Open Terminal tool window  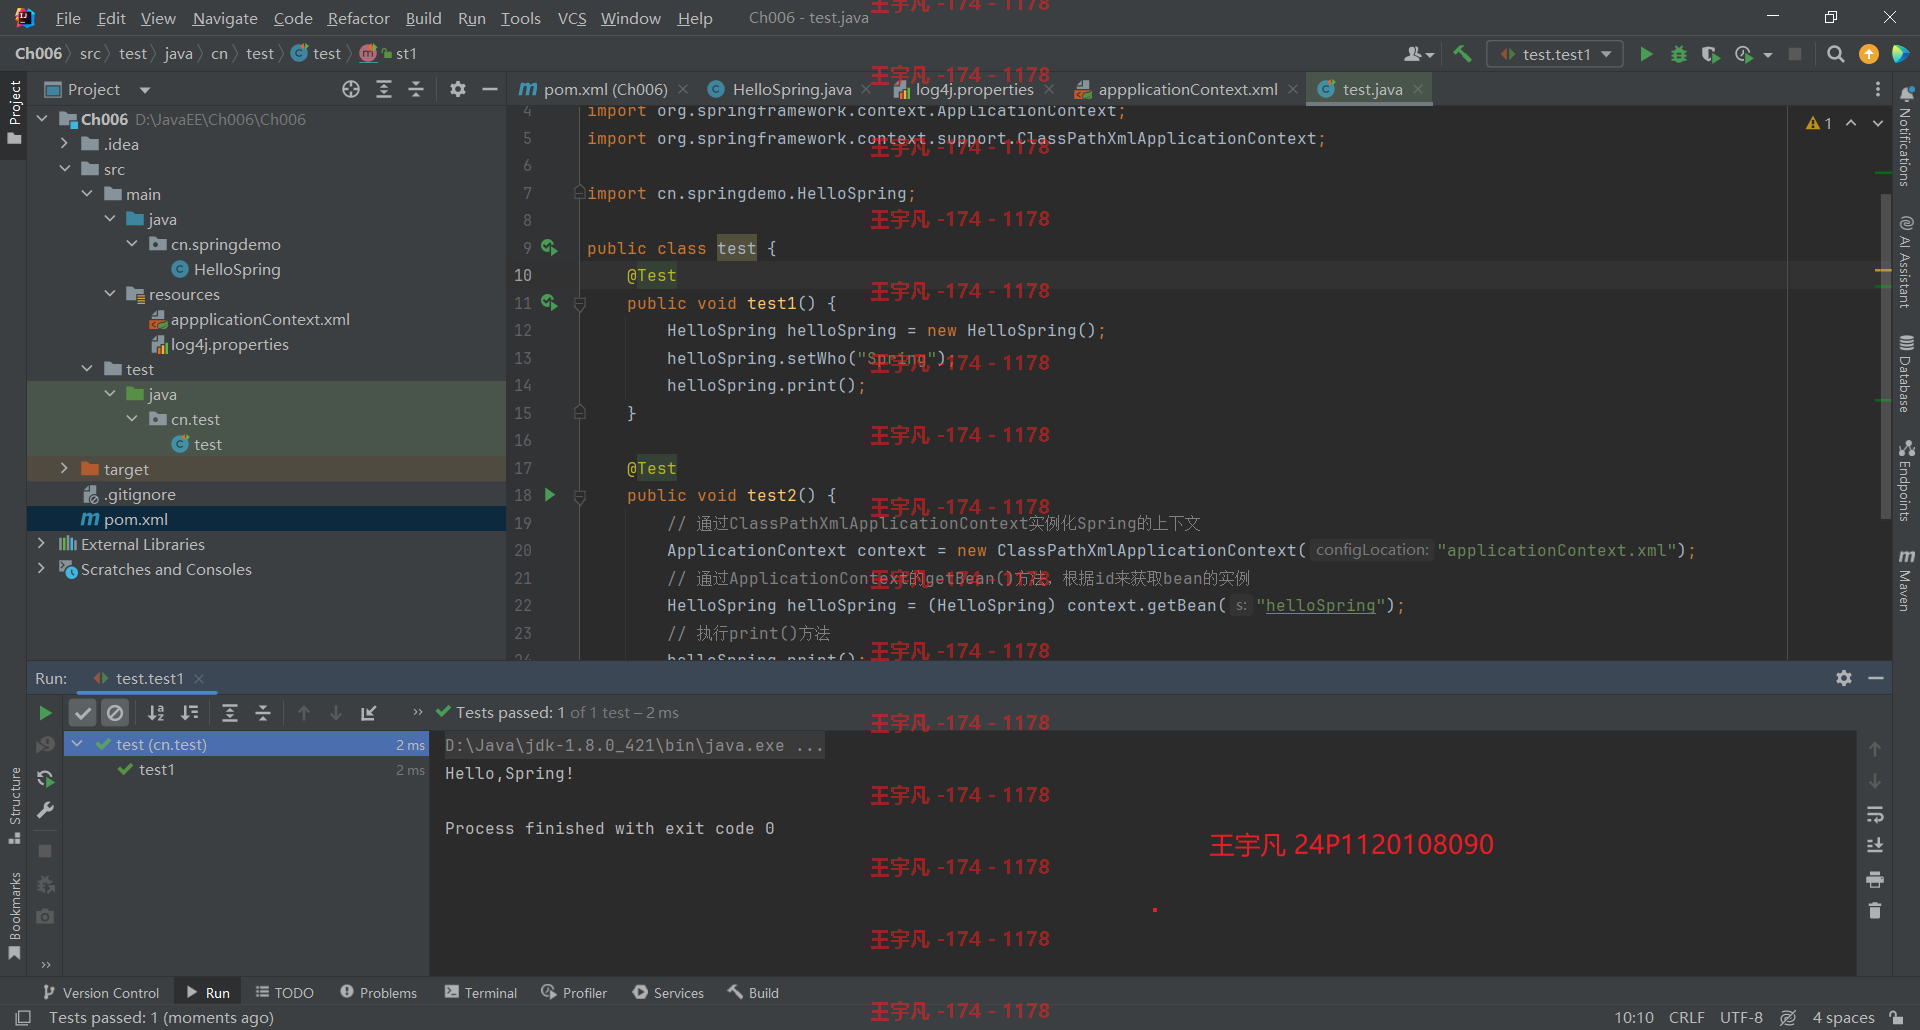[481, 992]
